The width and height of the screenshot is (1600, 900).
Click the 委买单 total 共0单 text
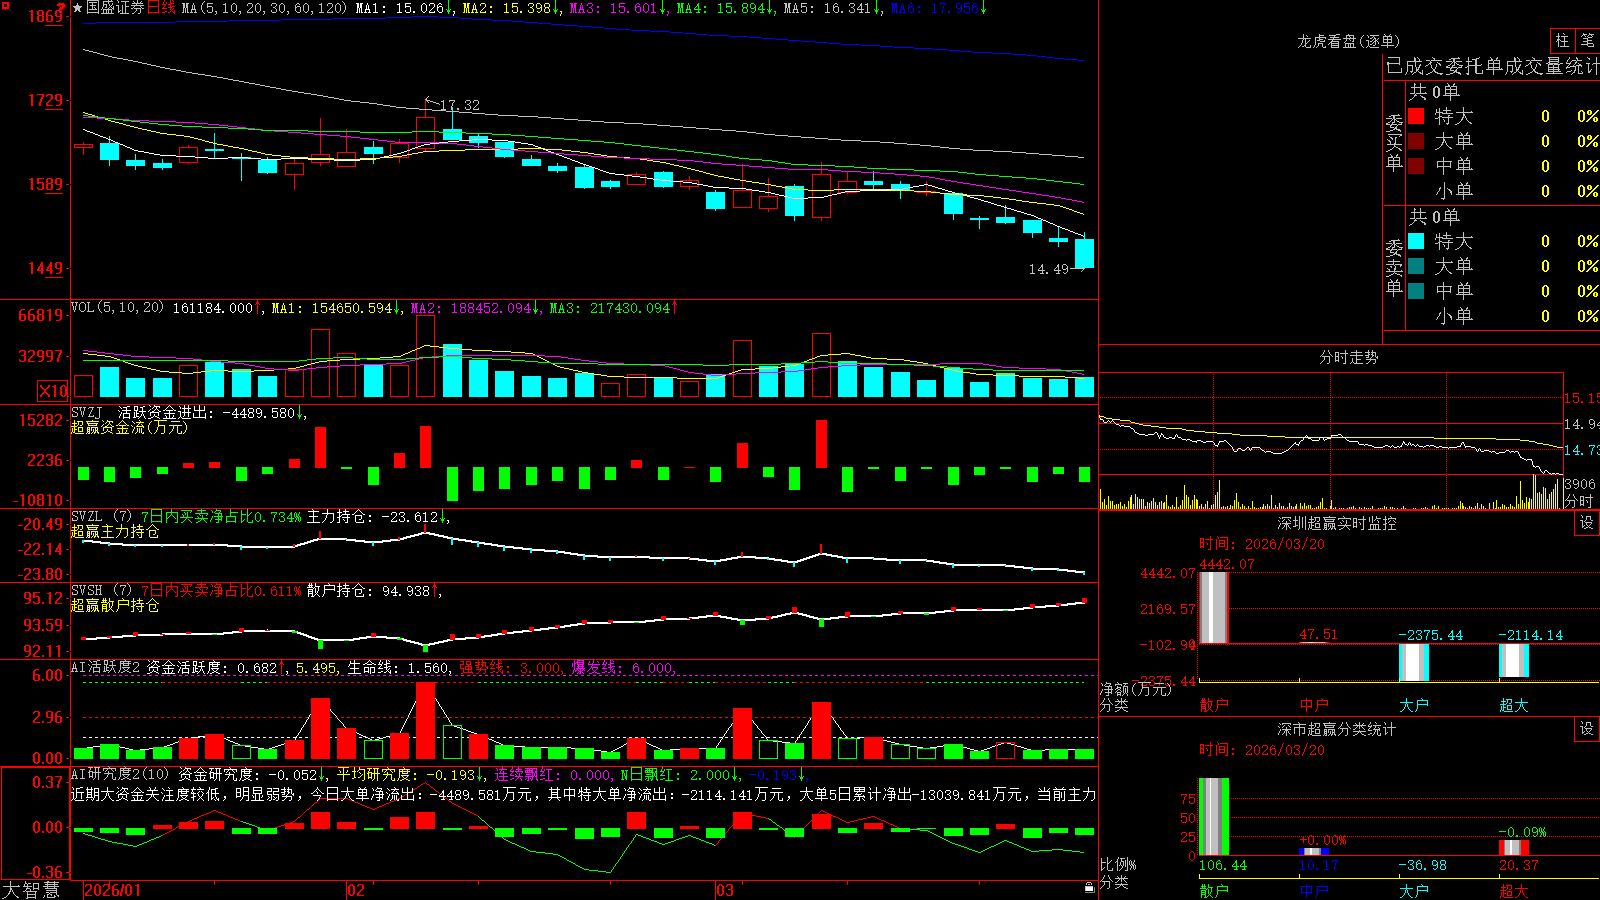tap(1434, 91)
